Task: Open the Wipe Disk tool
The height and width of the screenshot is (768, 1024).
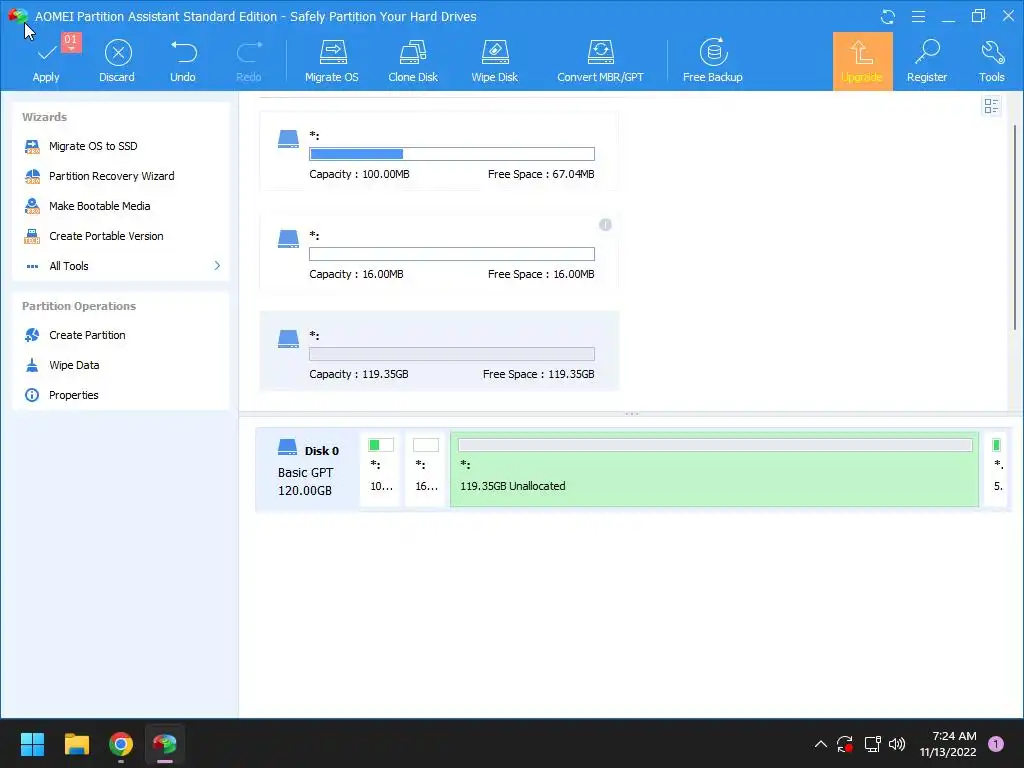Action: click(x=494, y=61)
